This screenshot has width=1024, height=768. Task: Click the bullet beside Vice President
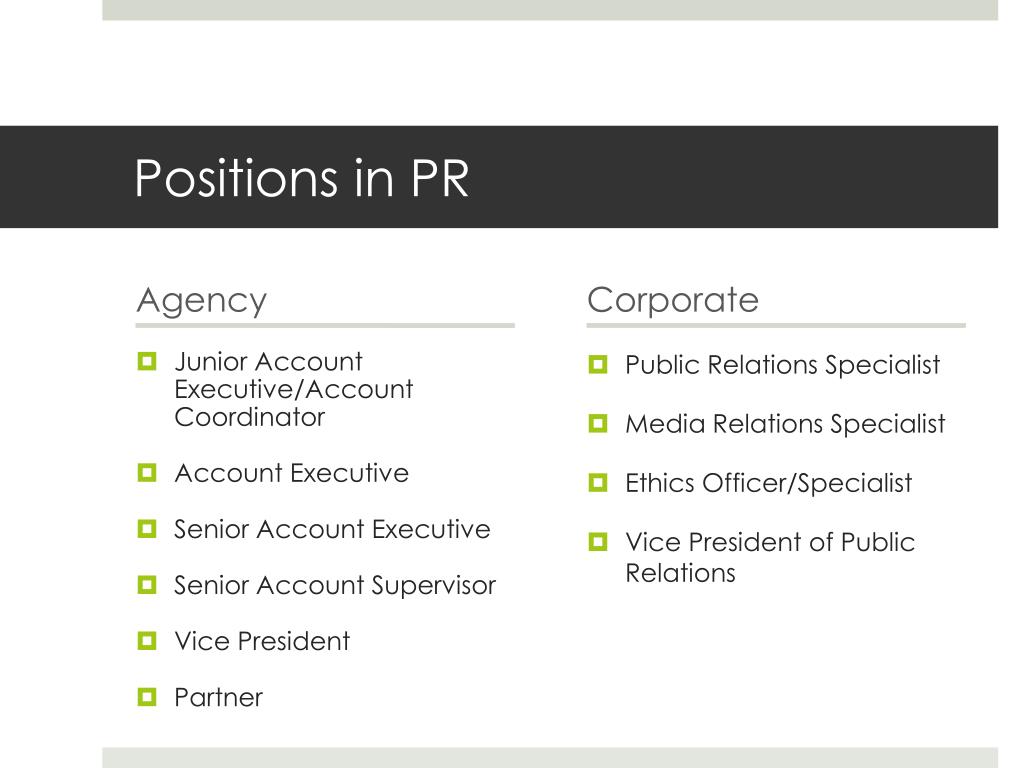(147, 641)
